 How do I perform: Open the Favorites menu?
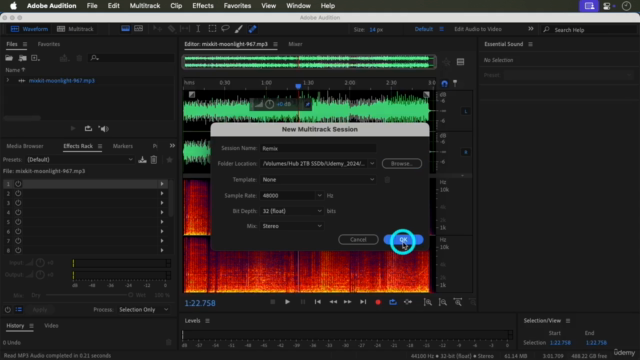(237, 6)
